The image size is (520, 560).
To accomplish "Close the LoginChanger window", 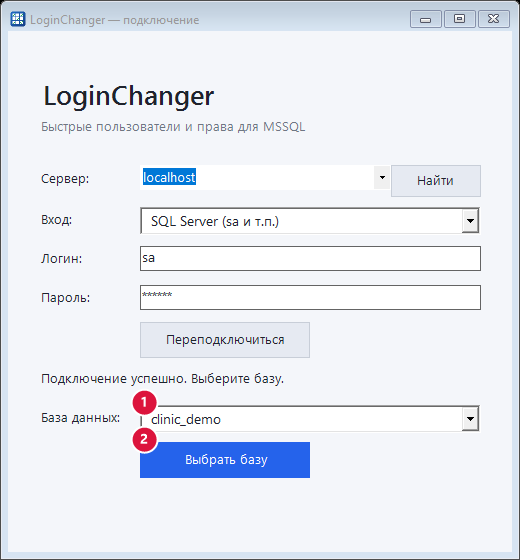I will coord(494,19).
